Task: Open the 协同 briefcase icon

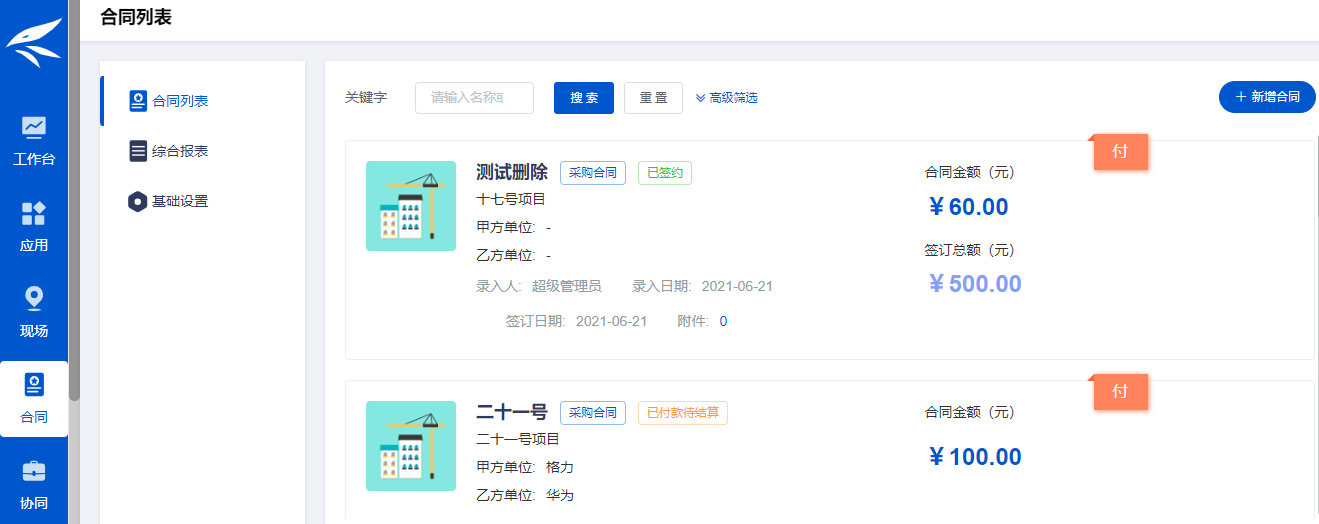Action: pyautogui.click(x=34, y=471)
